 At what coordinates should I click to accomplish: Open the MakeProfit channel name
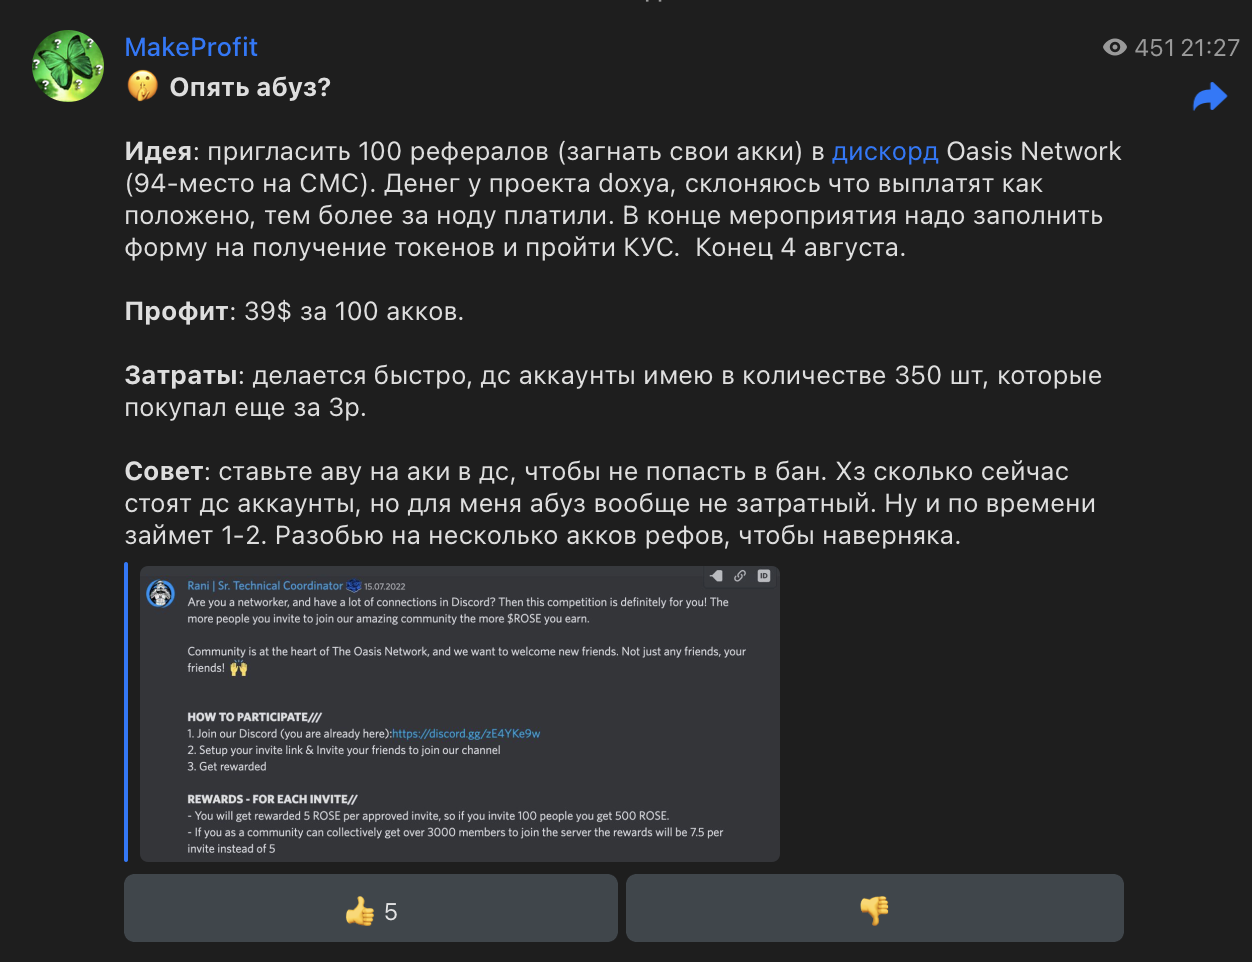tap(191, 47)
